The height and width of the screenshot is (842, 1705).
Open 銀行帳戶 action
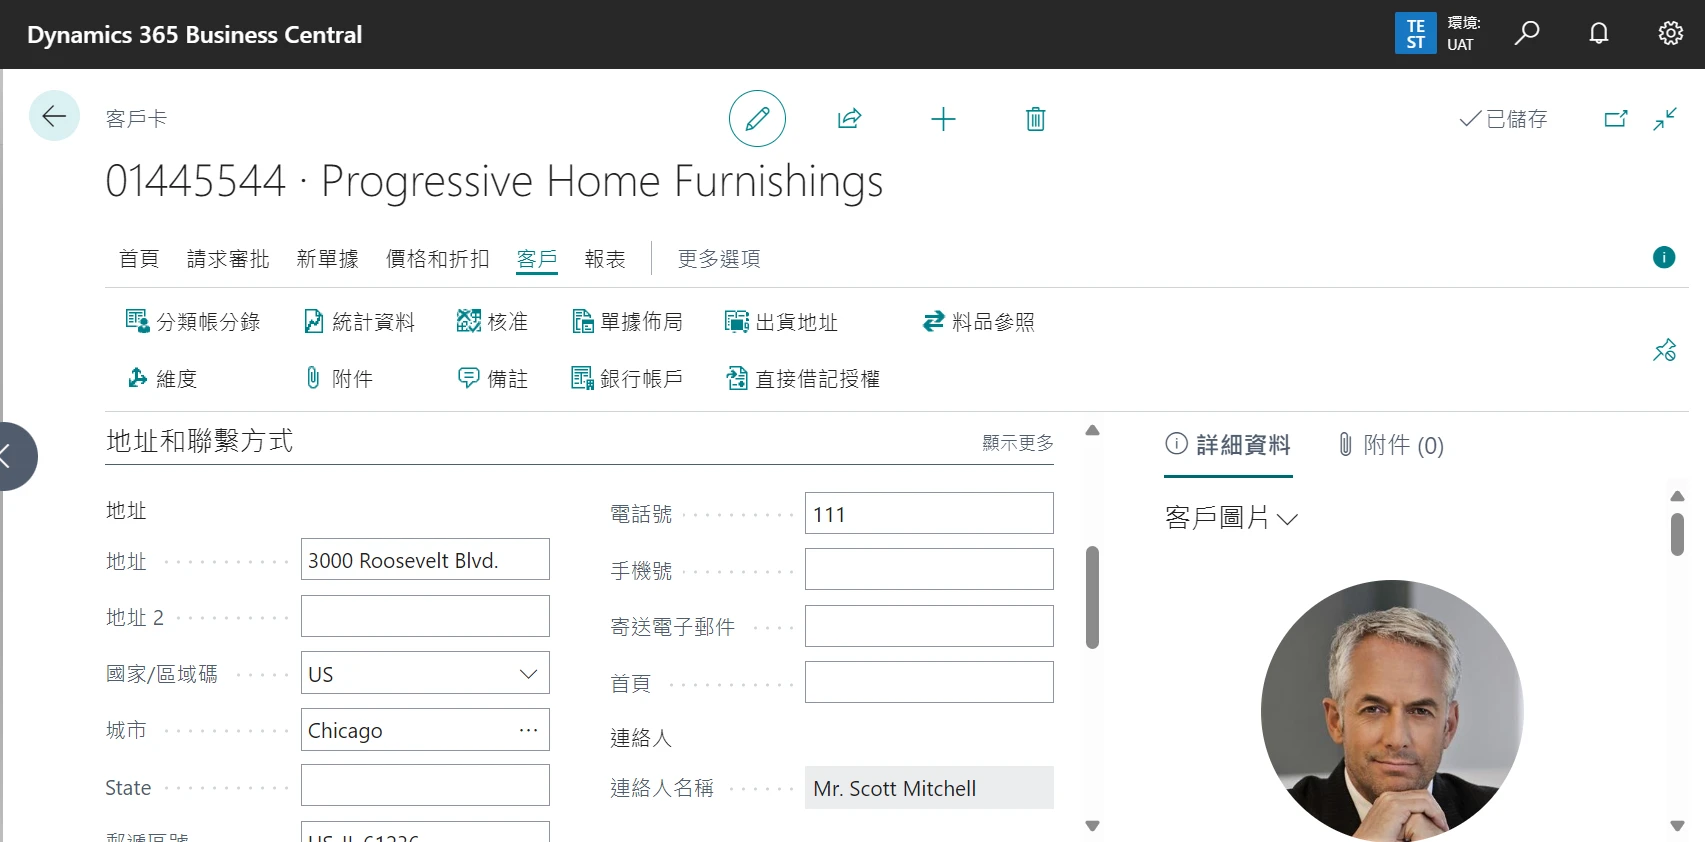627,378
